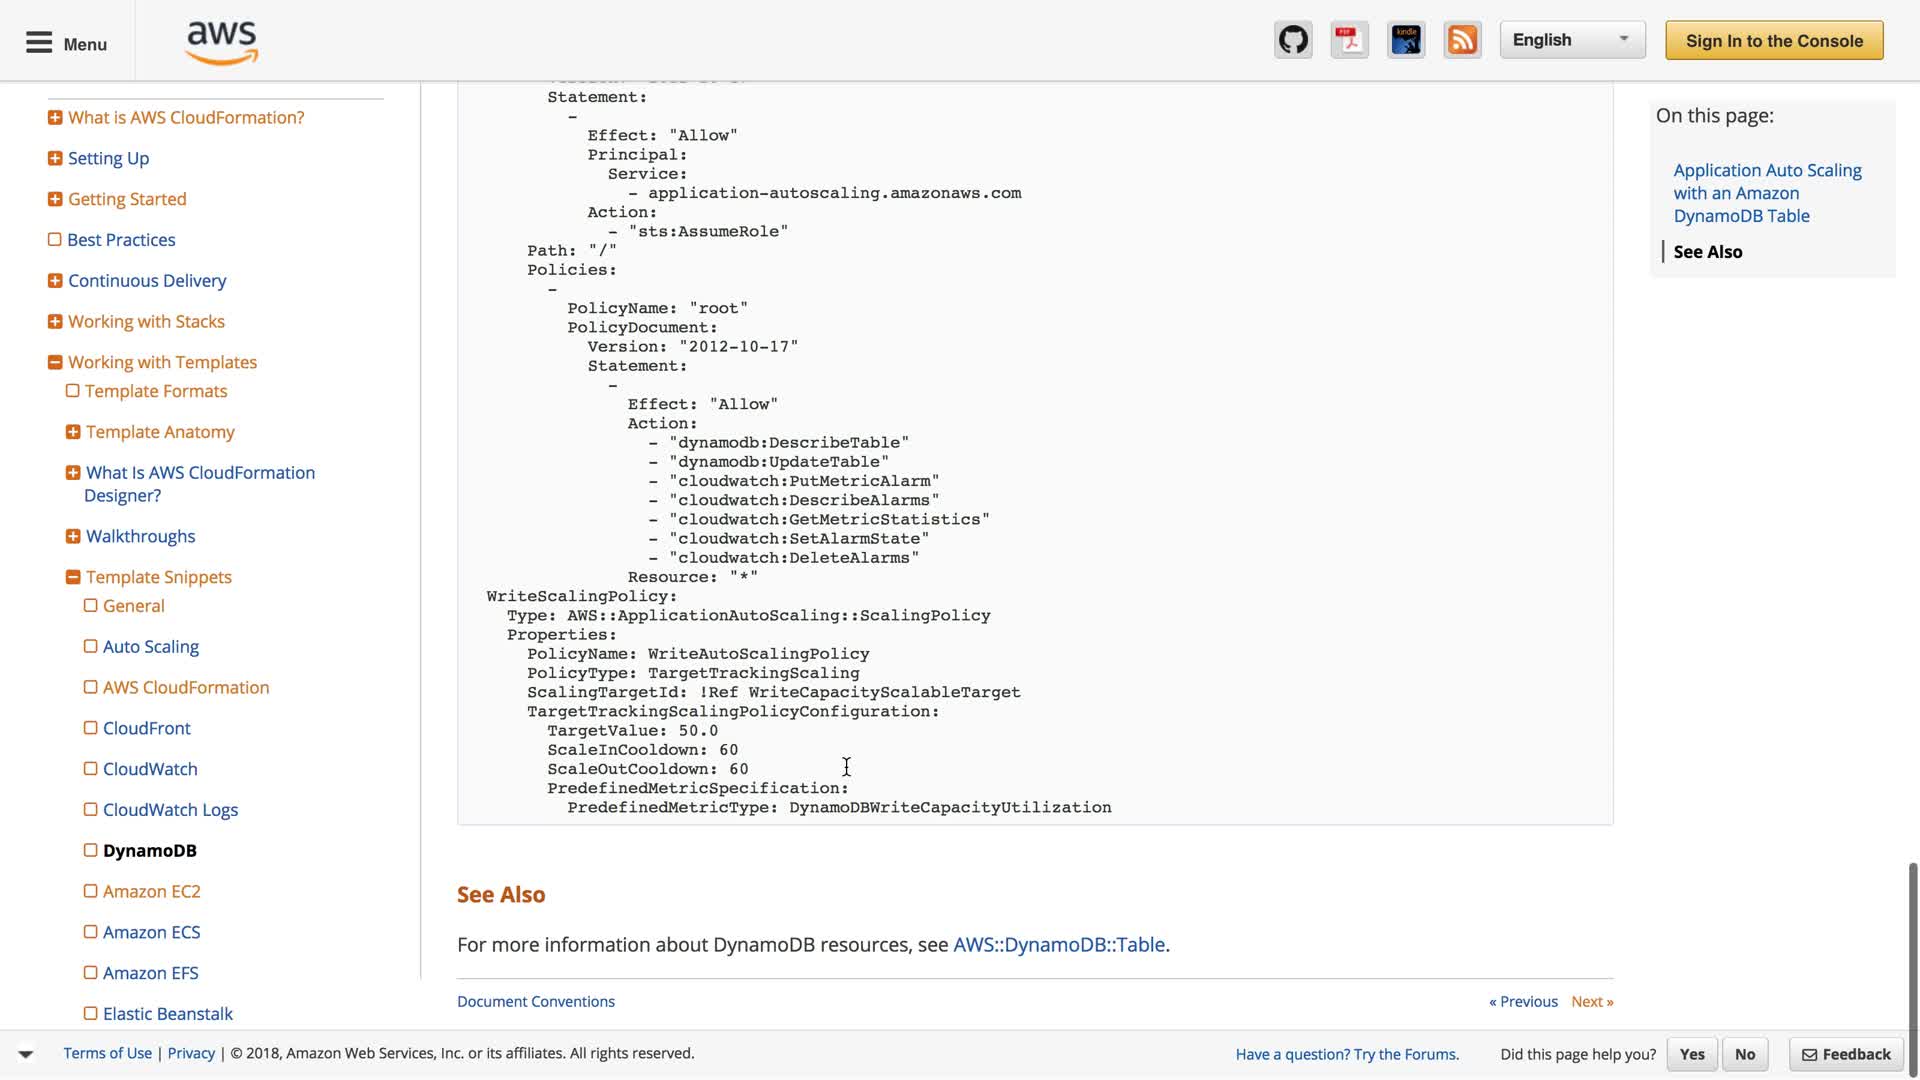Viewport: 1920px width, 1080px height.
Task: Click the hamburger Menu icon
Action: (39, 43)
